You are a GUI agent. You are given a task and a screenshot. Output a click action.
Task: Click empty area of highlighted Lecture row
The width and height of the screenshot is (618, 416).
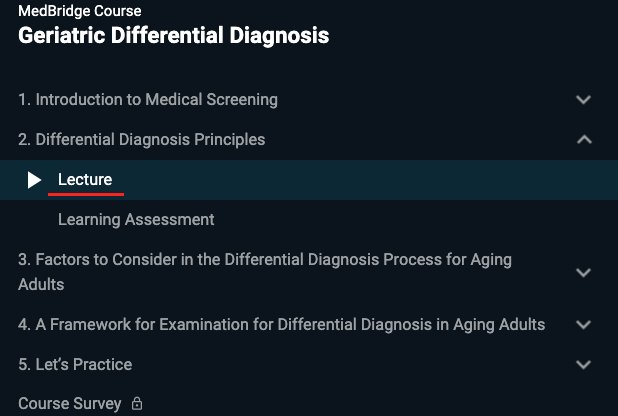[355, 180]
